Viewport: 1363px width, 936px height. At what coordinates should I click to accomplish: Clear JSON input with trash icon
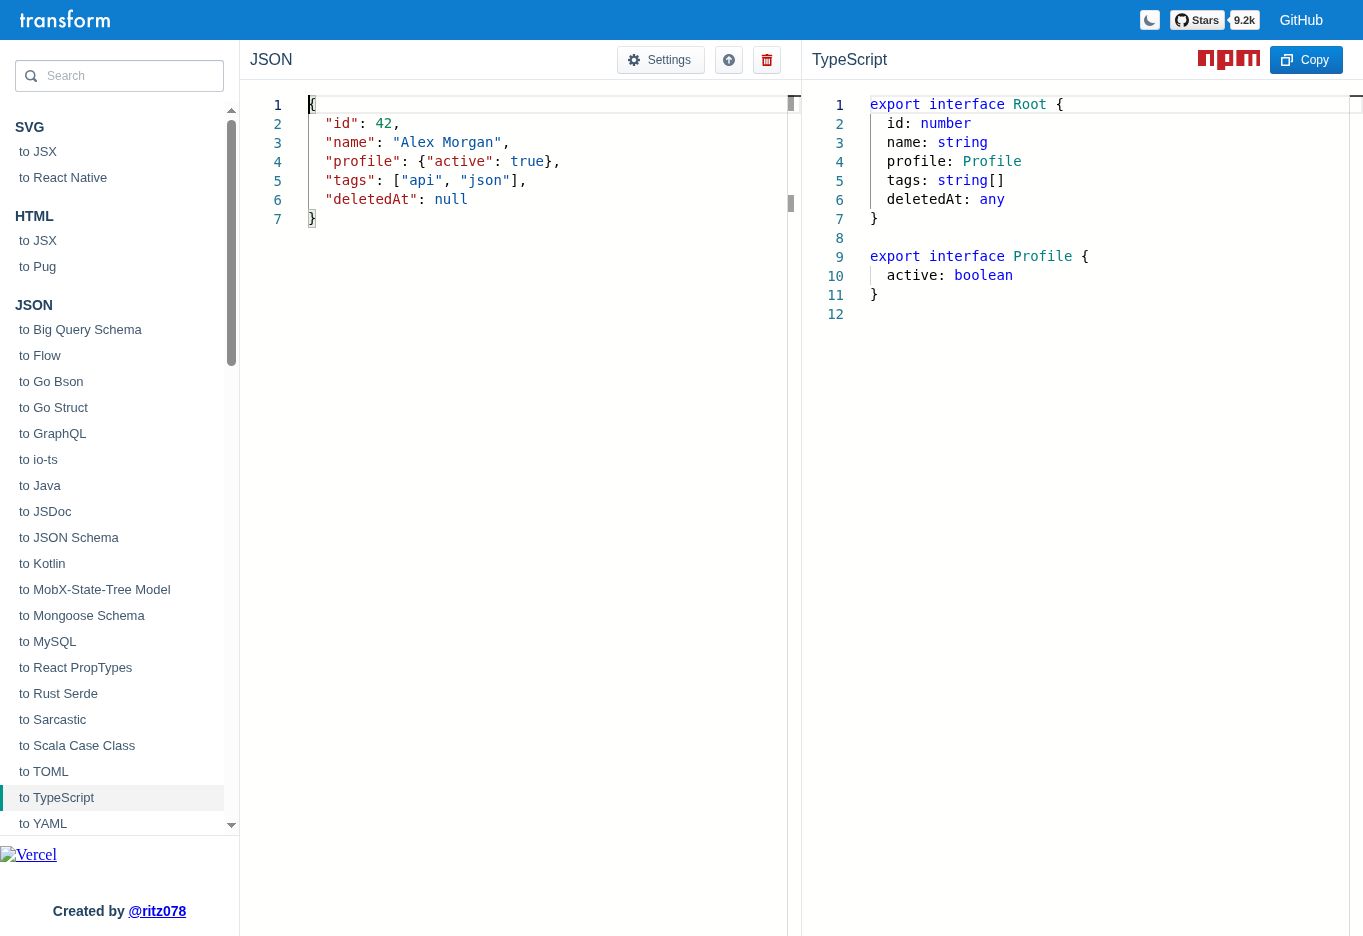[767, 60]
